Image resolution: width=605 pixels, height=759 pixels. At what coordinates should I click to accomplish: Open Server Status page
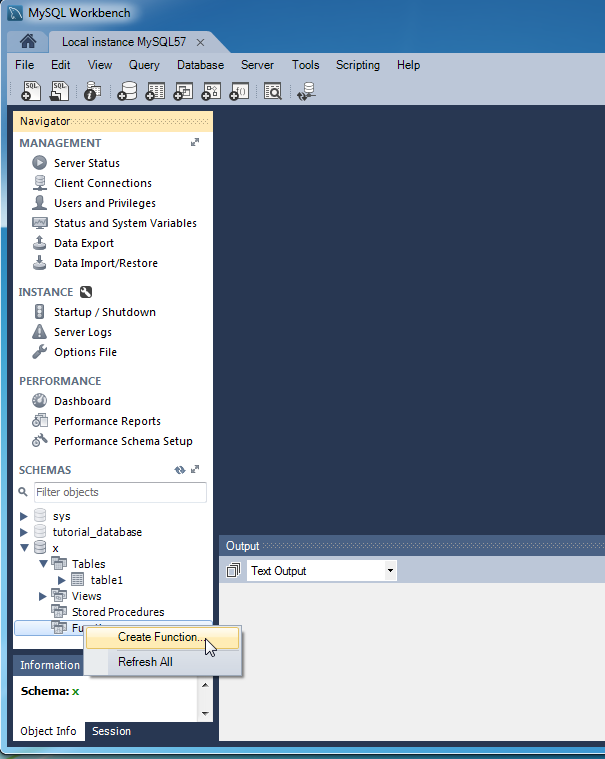click(87, 163)
